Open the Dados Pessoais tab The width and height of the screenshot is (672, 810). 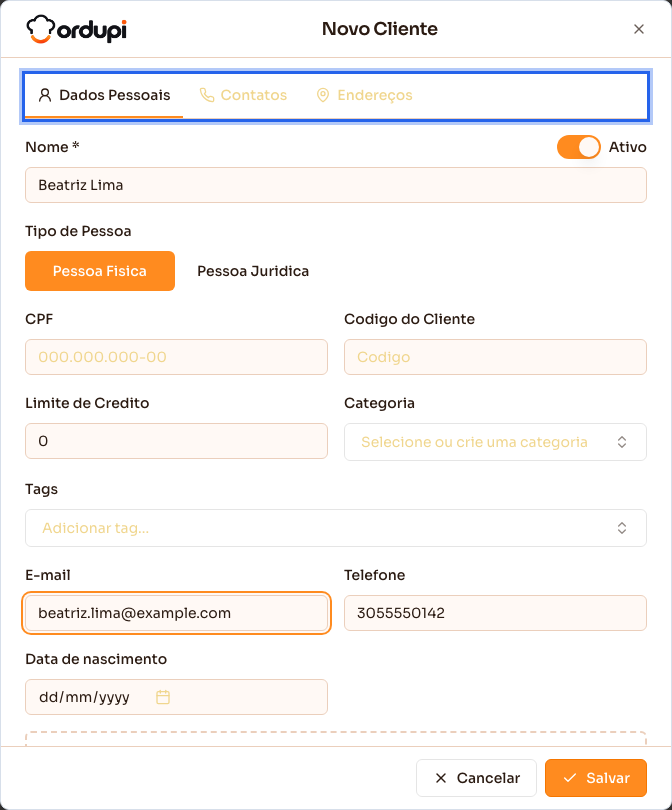104,95
